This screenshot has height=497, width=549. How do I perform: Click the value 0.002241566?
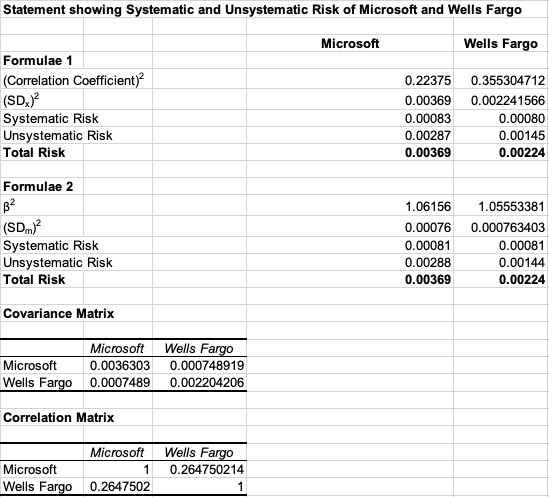508,101
